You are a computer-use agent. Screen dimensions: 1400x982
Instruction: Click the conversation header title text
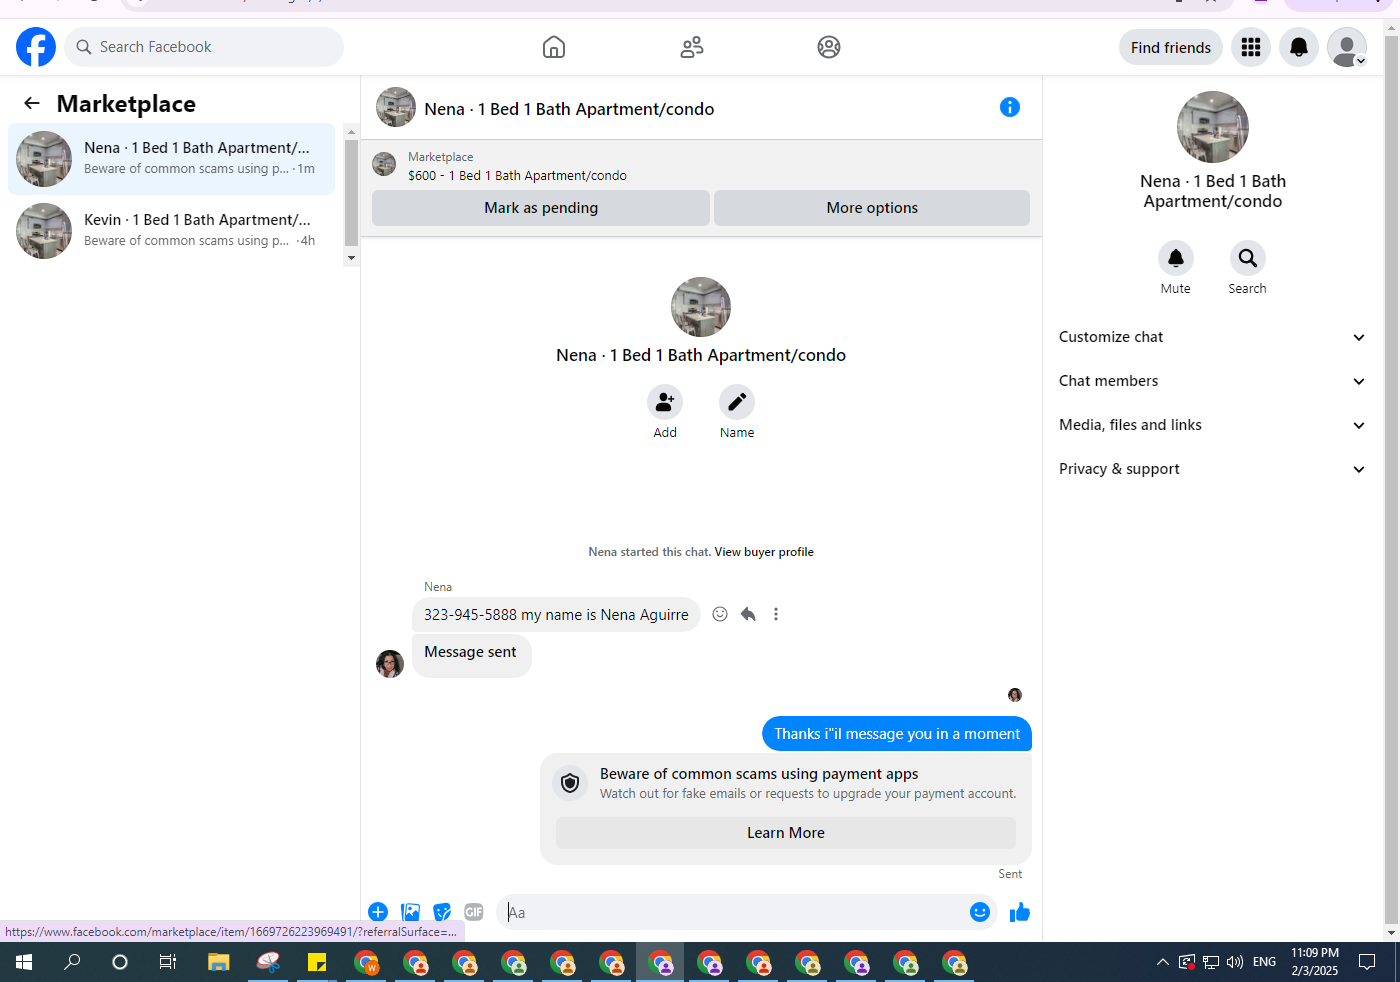coord(569,109)
